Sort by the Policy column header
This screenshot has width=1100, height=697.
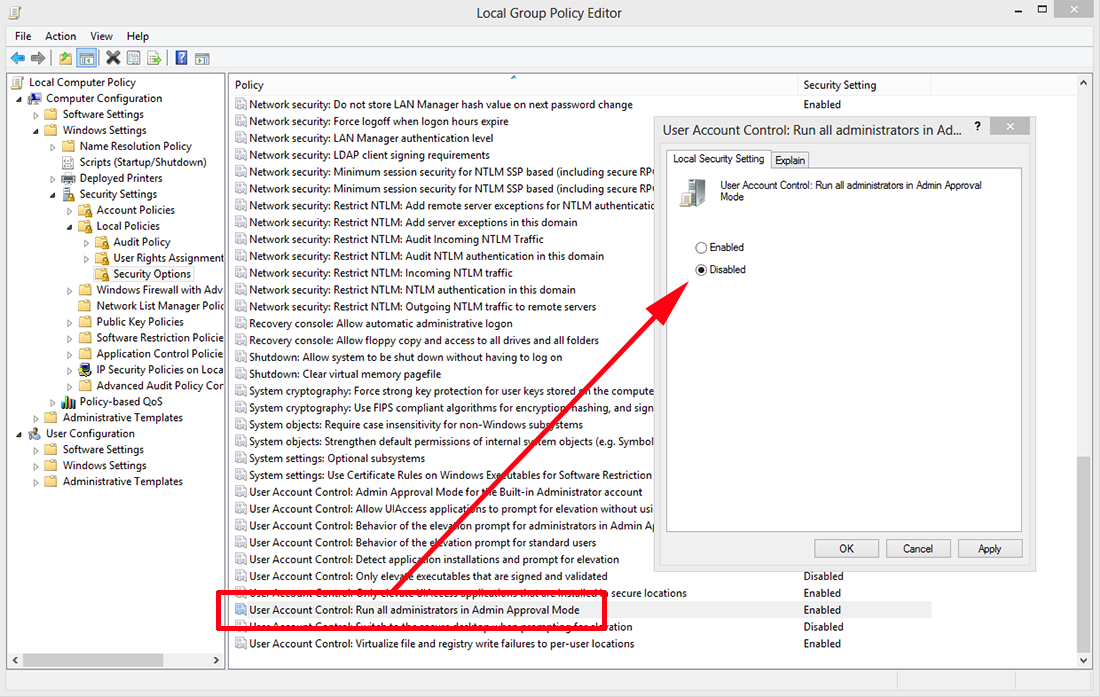[515, 85]
